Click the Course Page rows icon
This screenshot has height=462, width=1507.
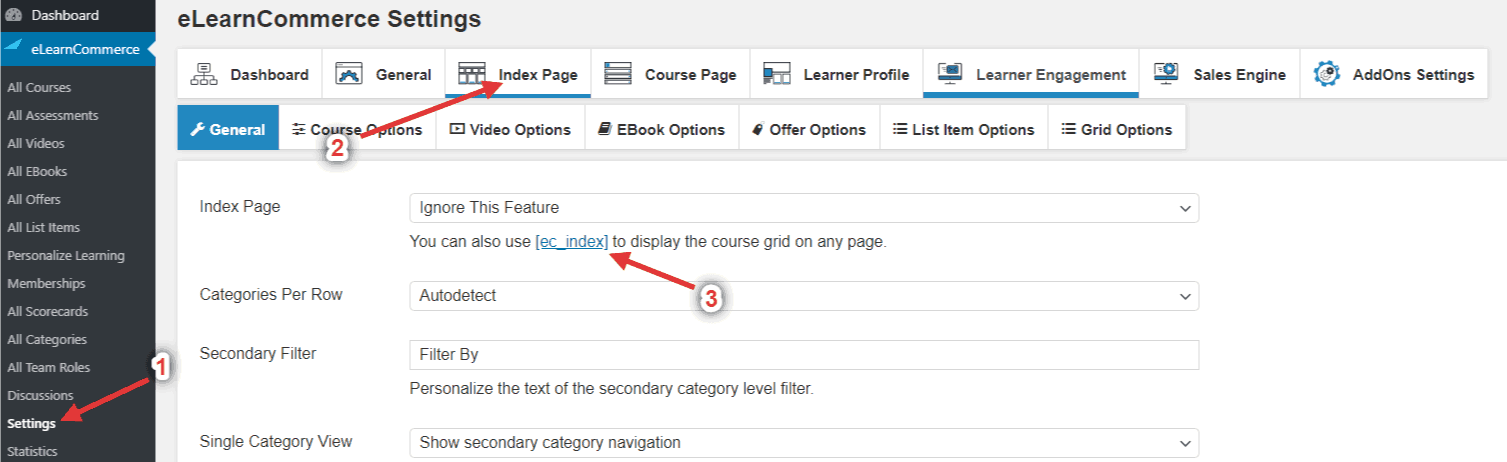(618, 74)
